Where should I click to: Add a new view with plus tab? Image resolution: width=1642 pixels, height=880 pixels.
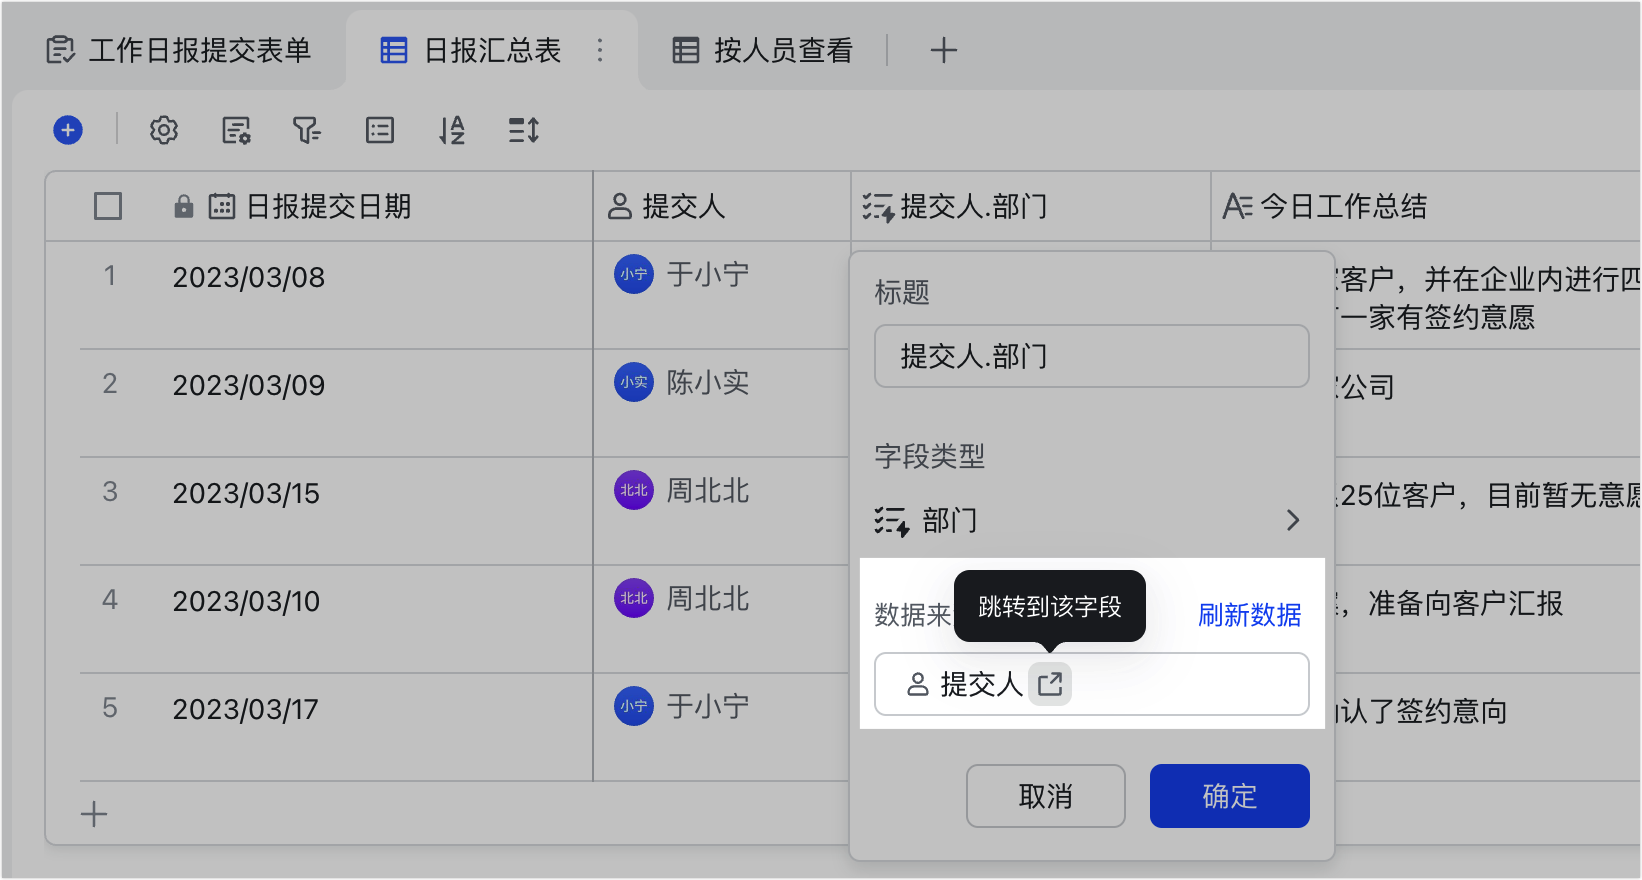[943, 50]
